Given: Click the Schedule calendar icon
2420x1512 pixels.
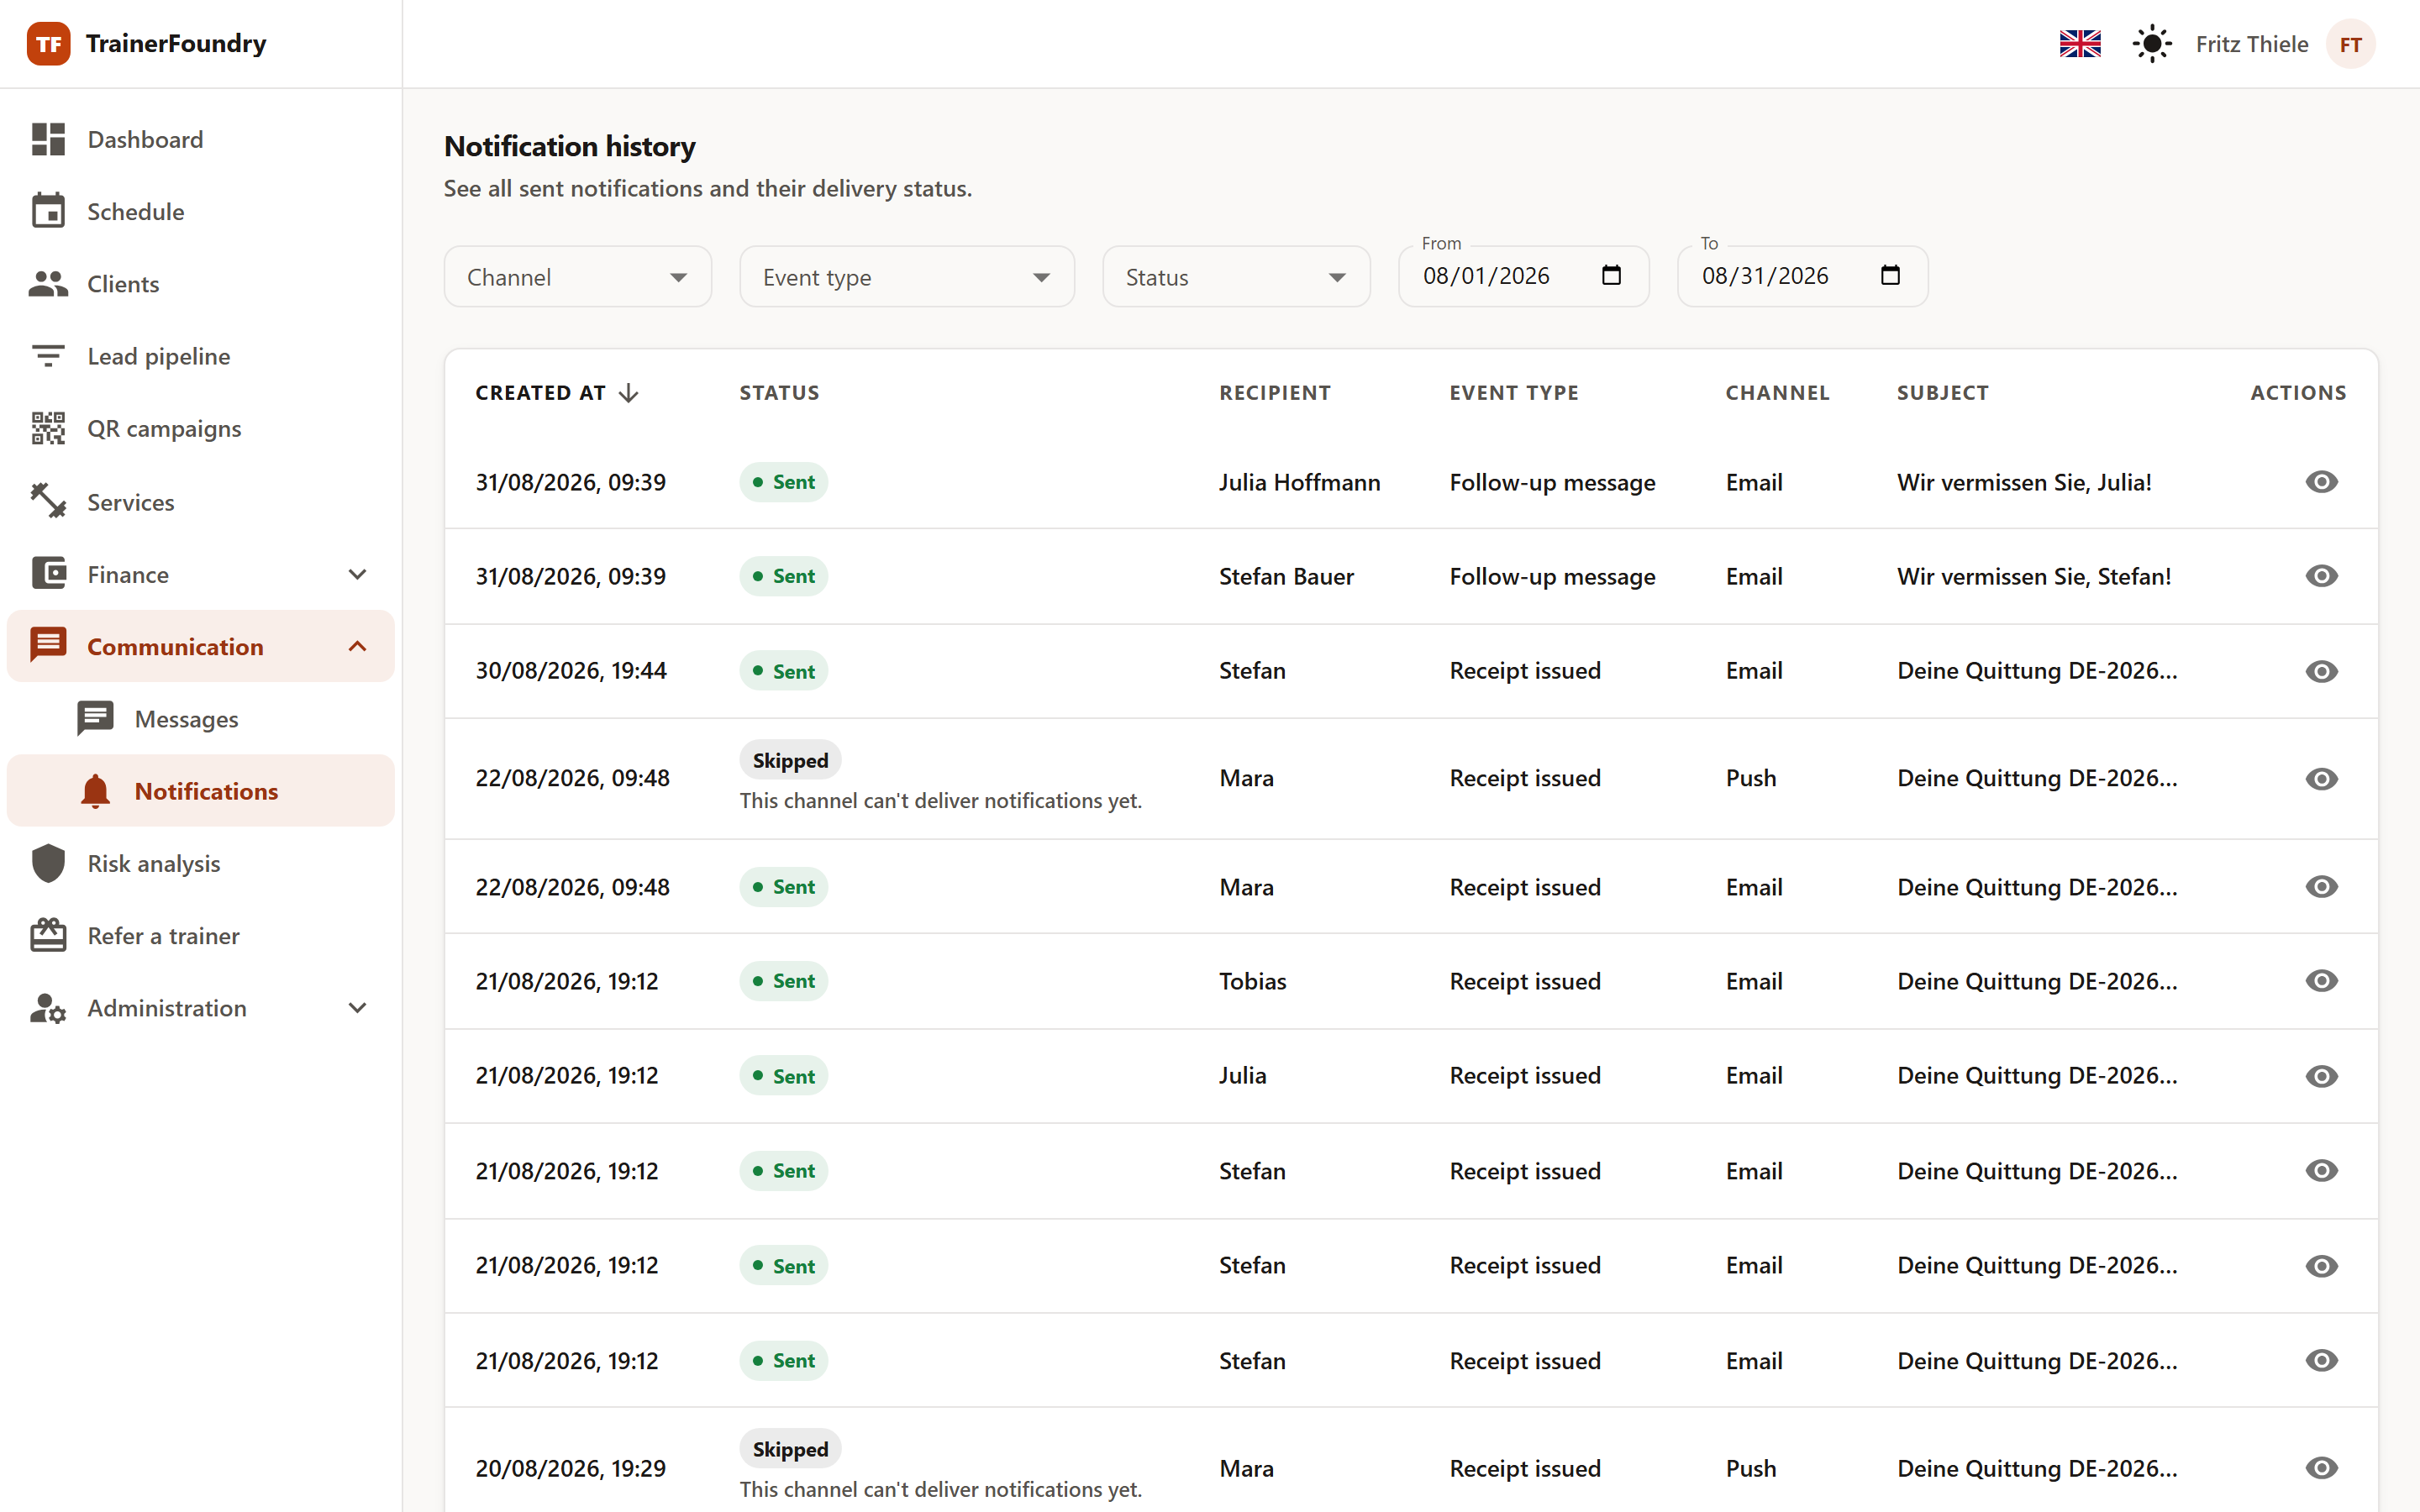Looking at the screenshot, I should (48, 211).
